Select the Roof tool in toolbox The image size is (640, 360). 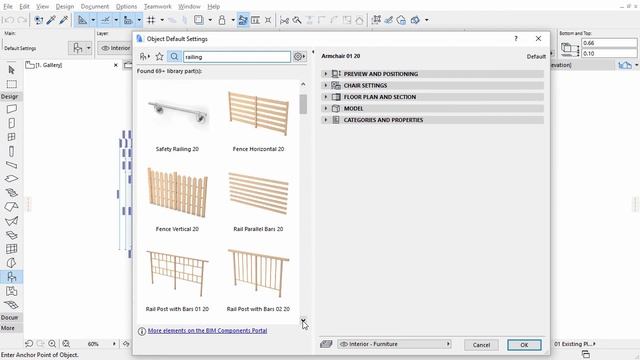[11, 207]
